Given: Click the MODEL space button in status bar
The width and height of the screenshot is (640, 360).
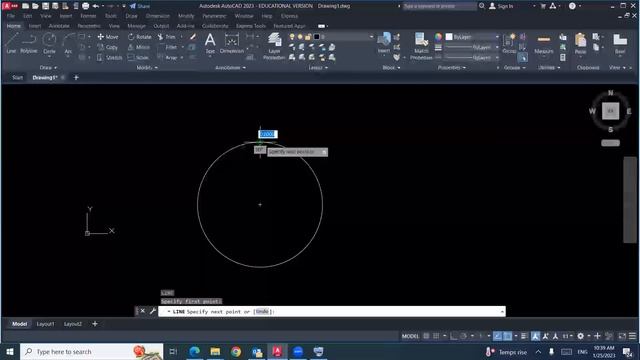Looking at the screenshot, I should click(x=410, y=336).
